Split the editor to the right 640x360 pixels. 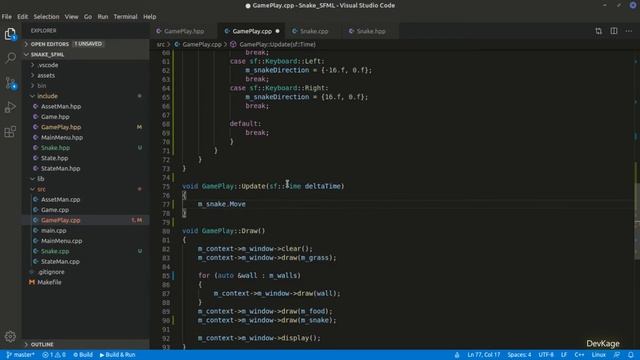614,31
